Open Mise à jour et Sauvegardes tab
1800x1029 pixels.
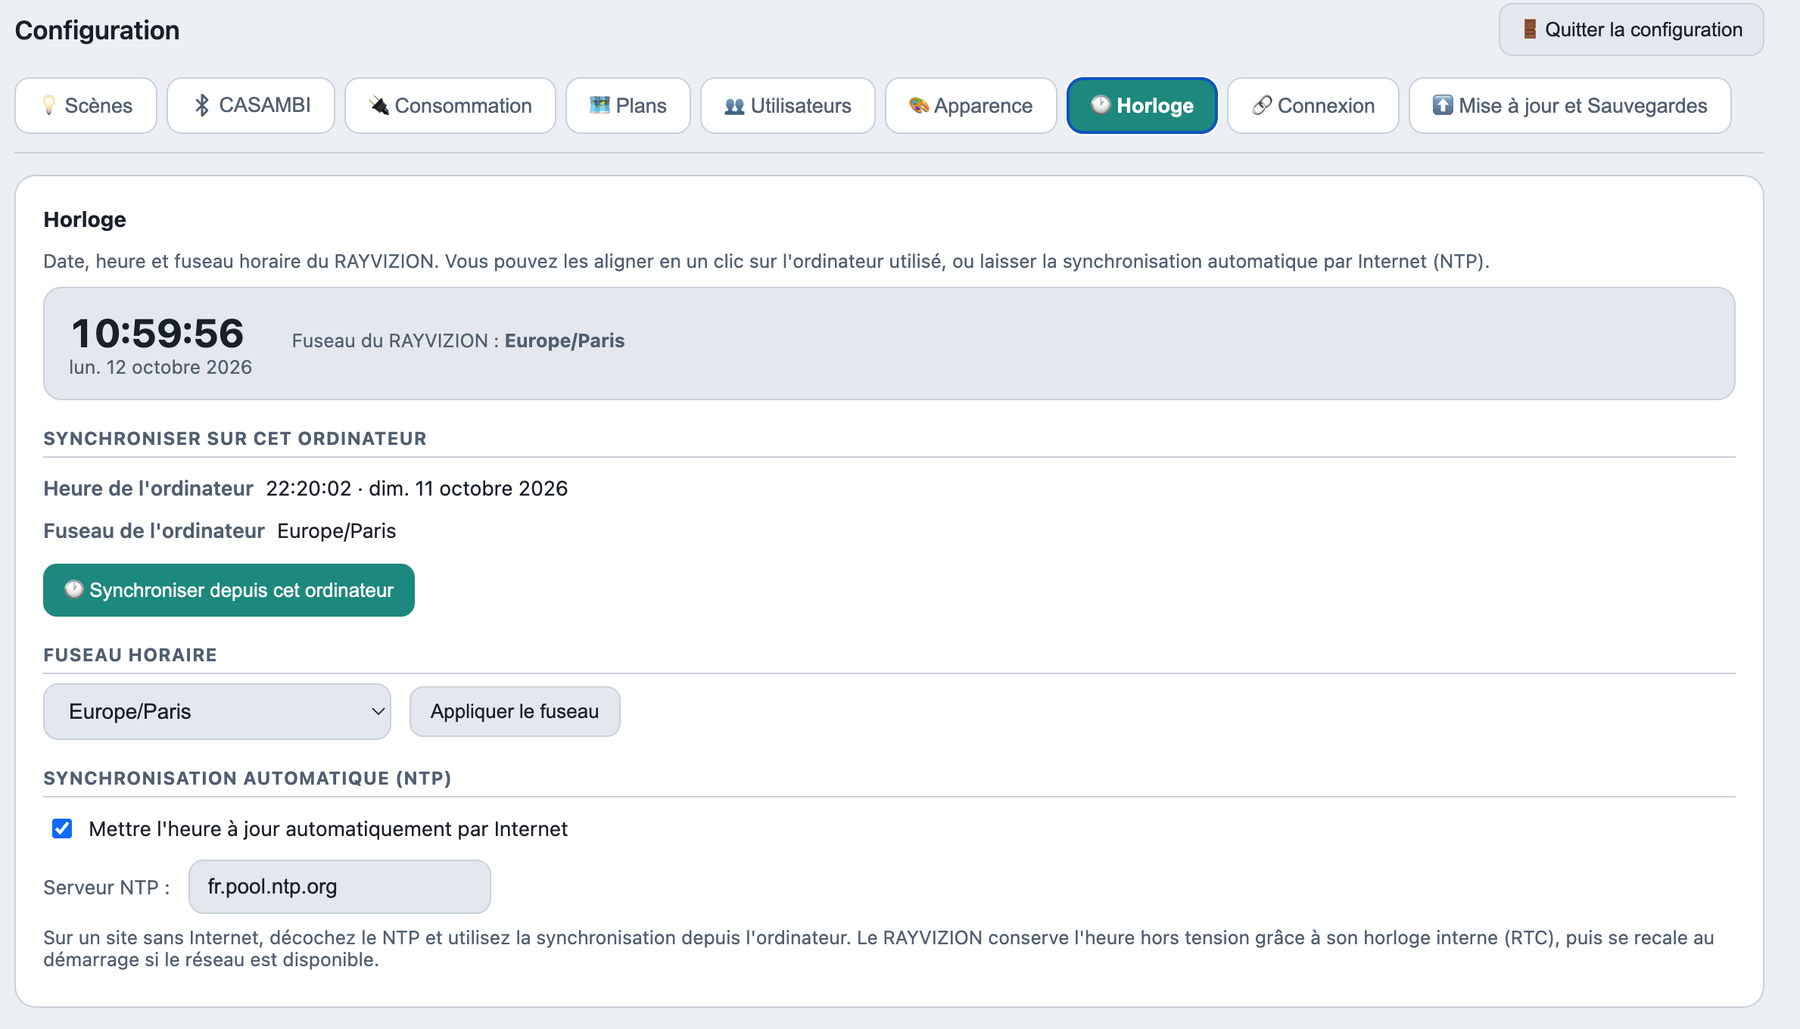1570,105
